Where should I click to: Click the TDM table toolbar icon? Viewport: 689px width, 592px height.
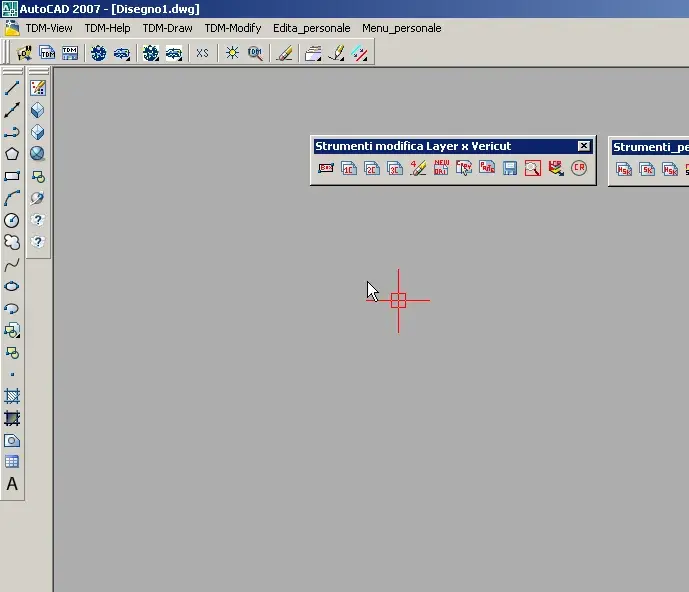click(70, 53)
